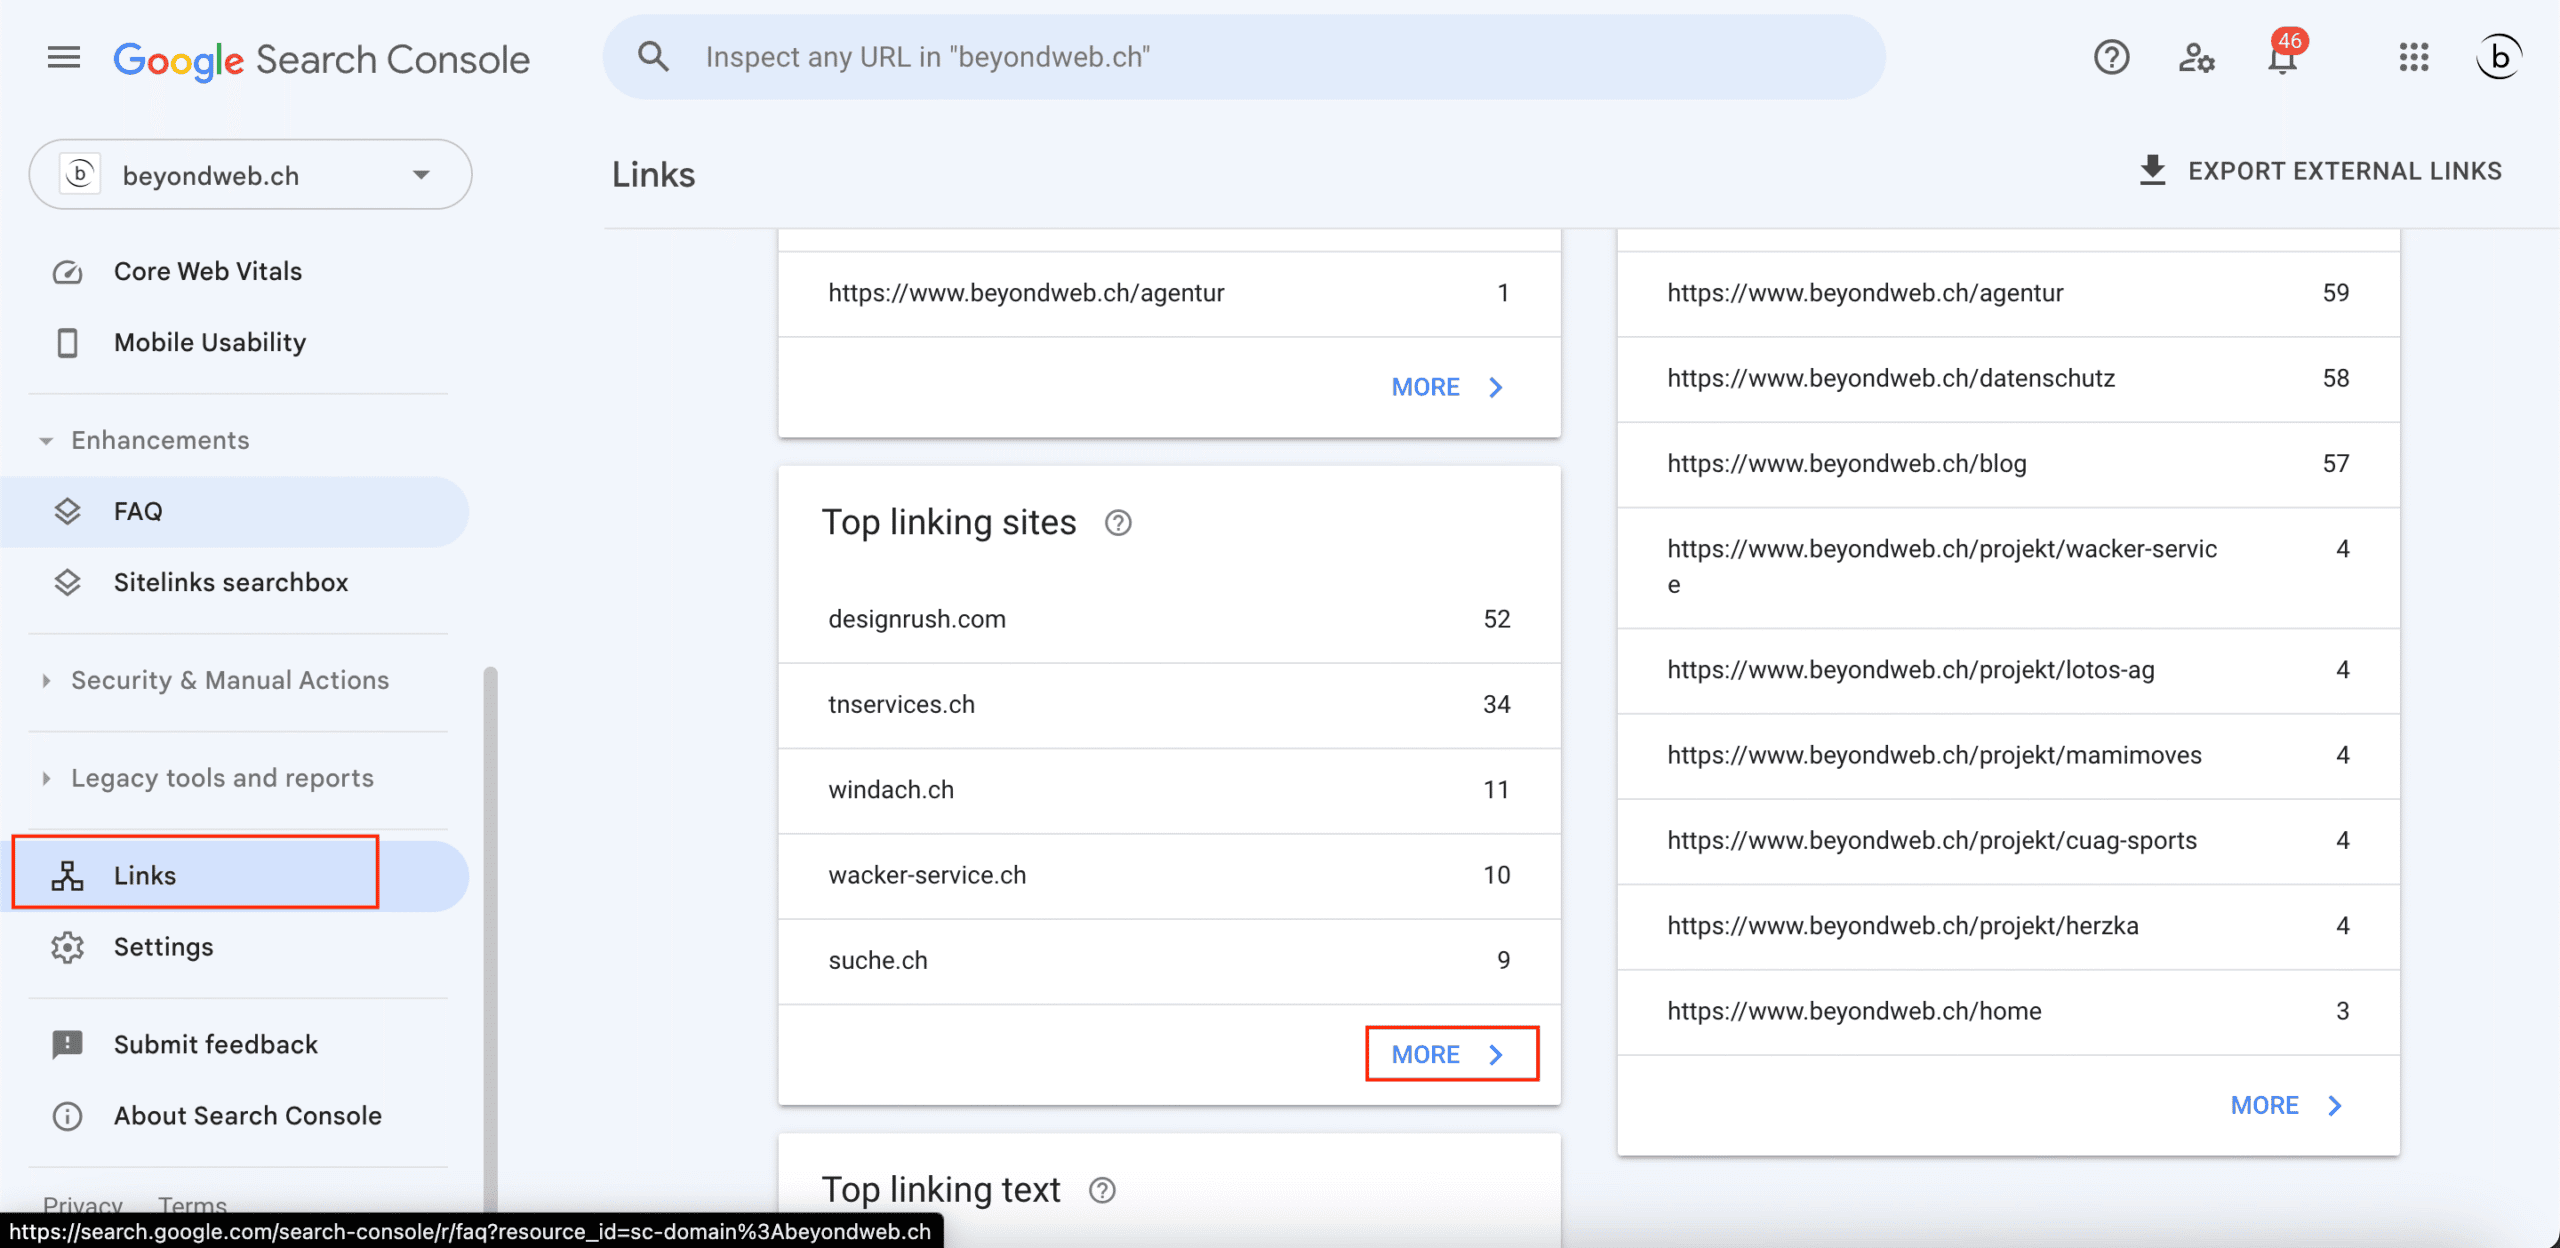Show help for Top linking sites
The image size is (2560, 1248).
1118,523
